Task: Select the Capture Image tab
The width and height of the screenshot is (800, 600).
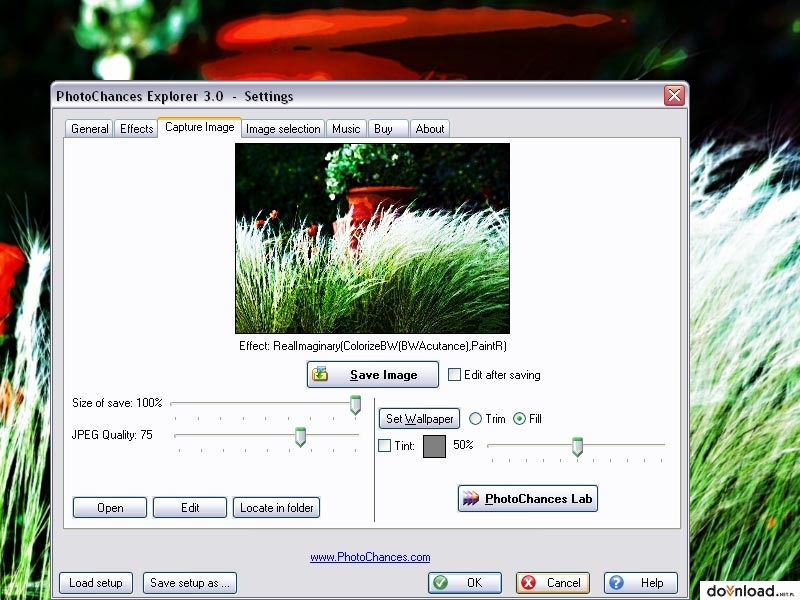Action: pyautogui.click(x=199, y=127)
